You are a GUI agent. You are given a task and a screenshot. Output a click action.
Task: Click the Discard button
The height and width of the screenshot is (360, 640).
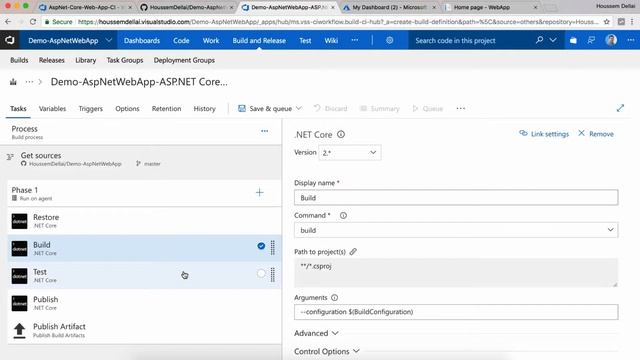click(331, 109)
